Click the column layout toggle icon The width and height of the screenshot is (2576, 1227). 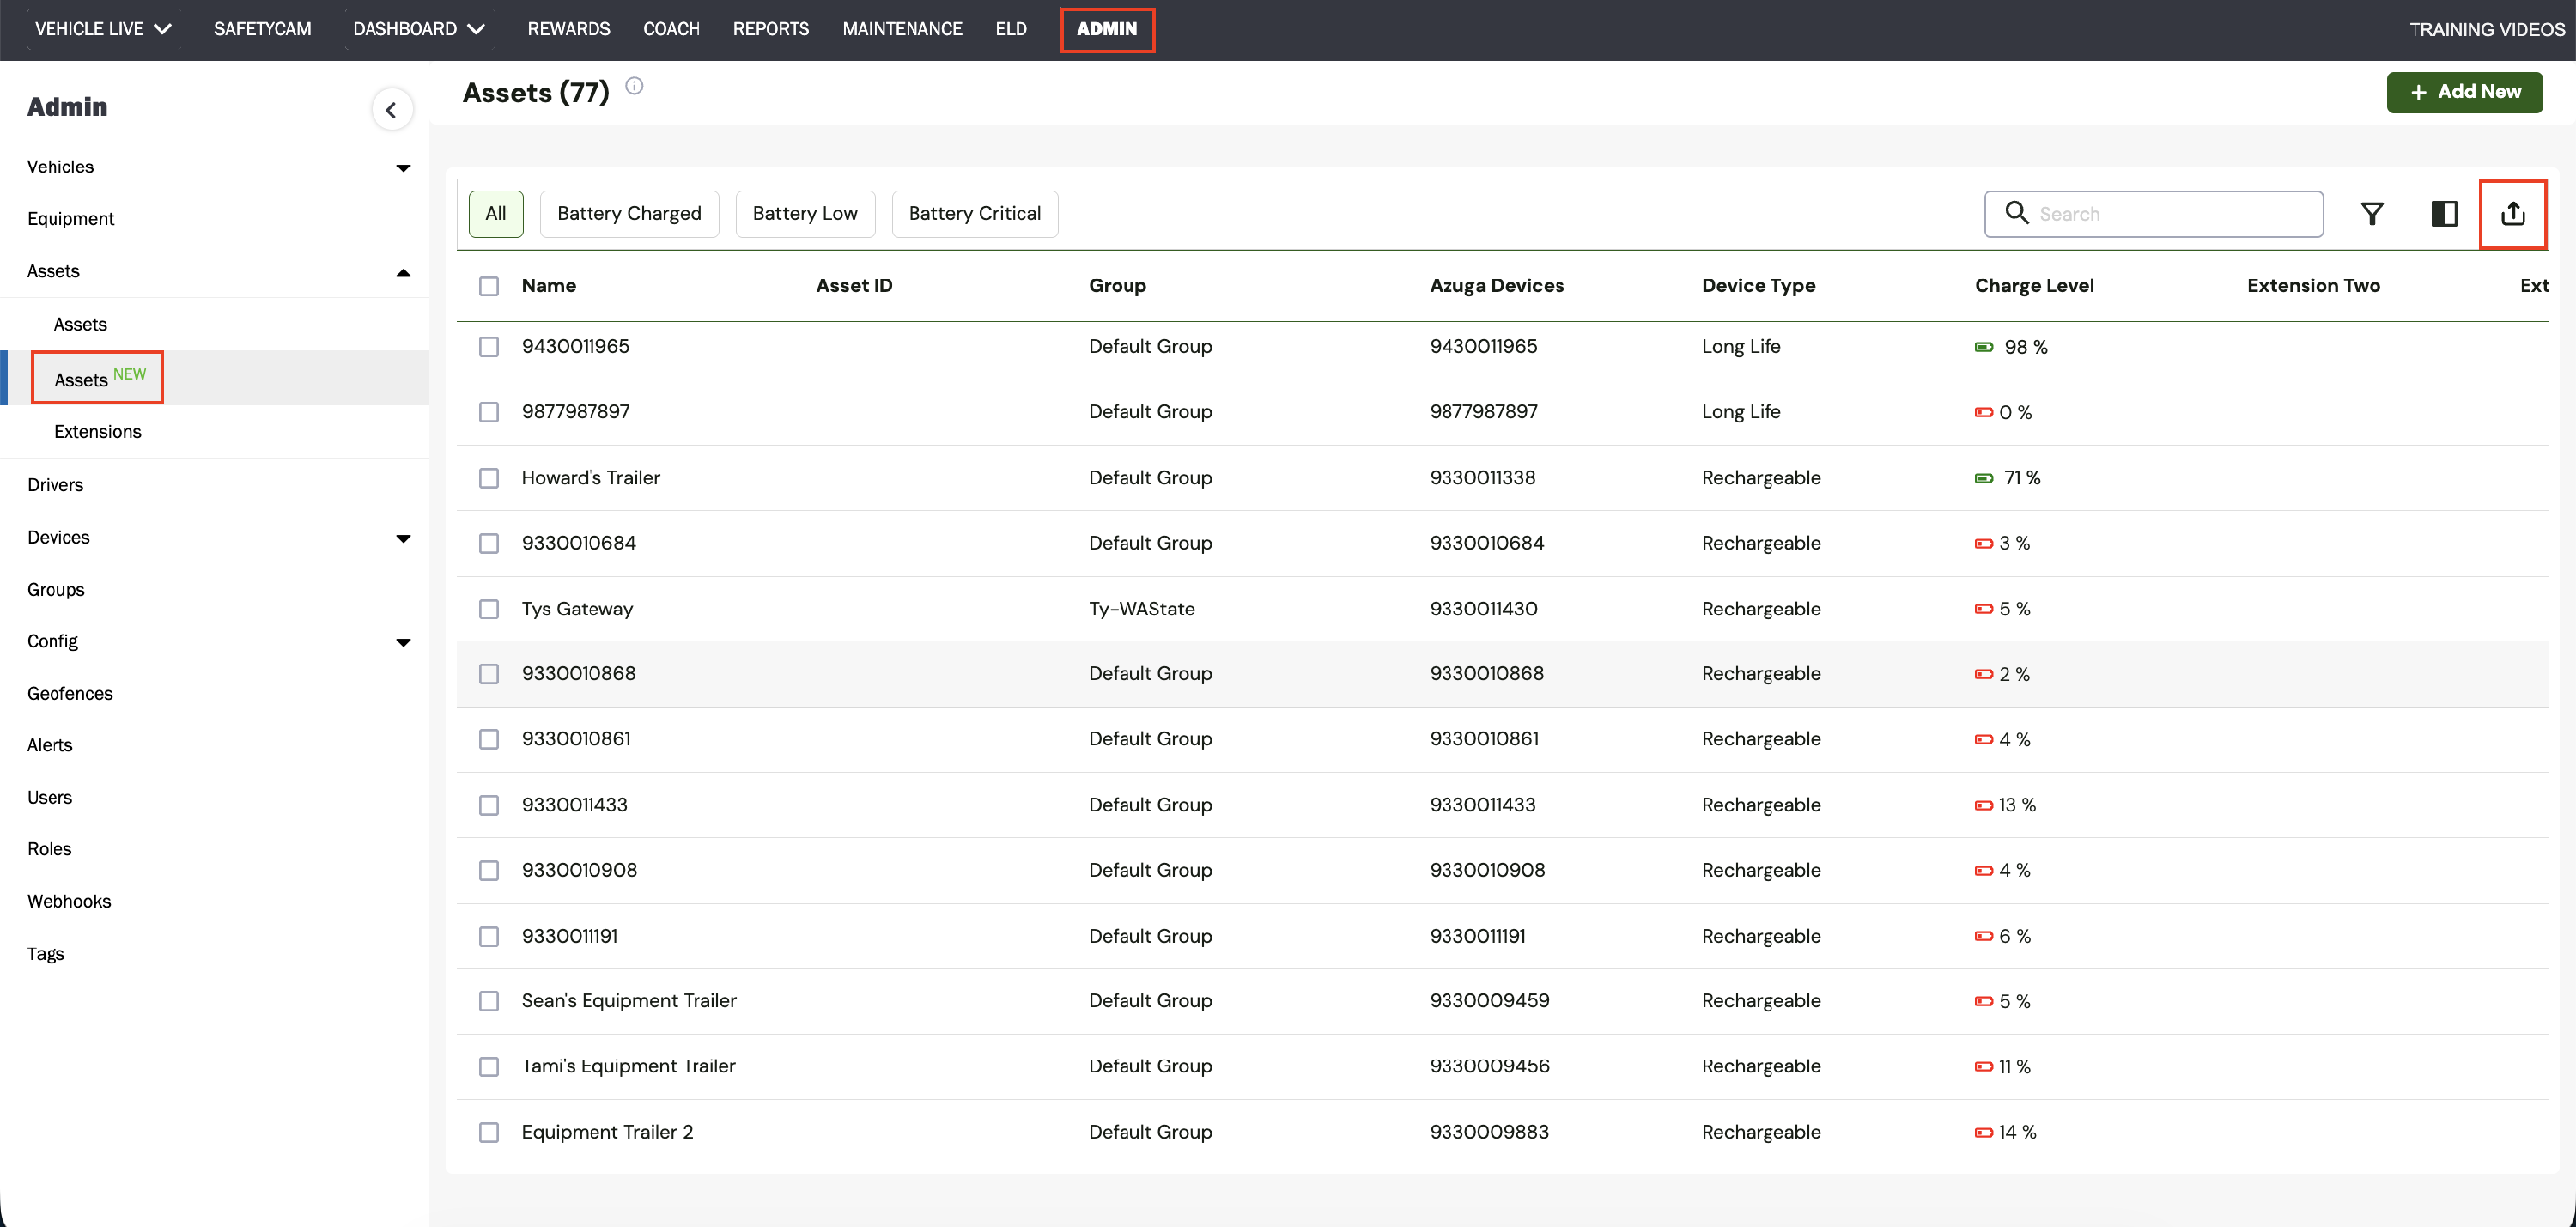click(2443, 214)
